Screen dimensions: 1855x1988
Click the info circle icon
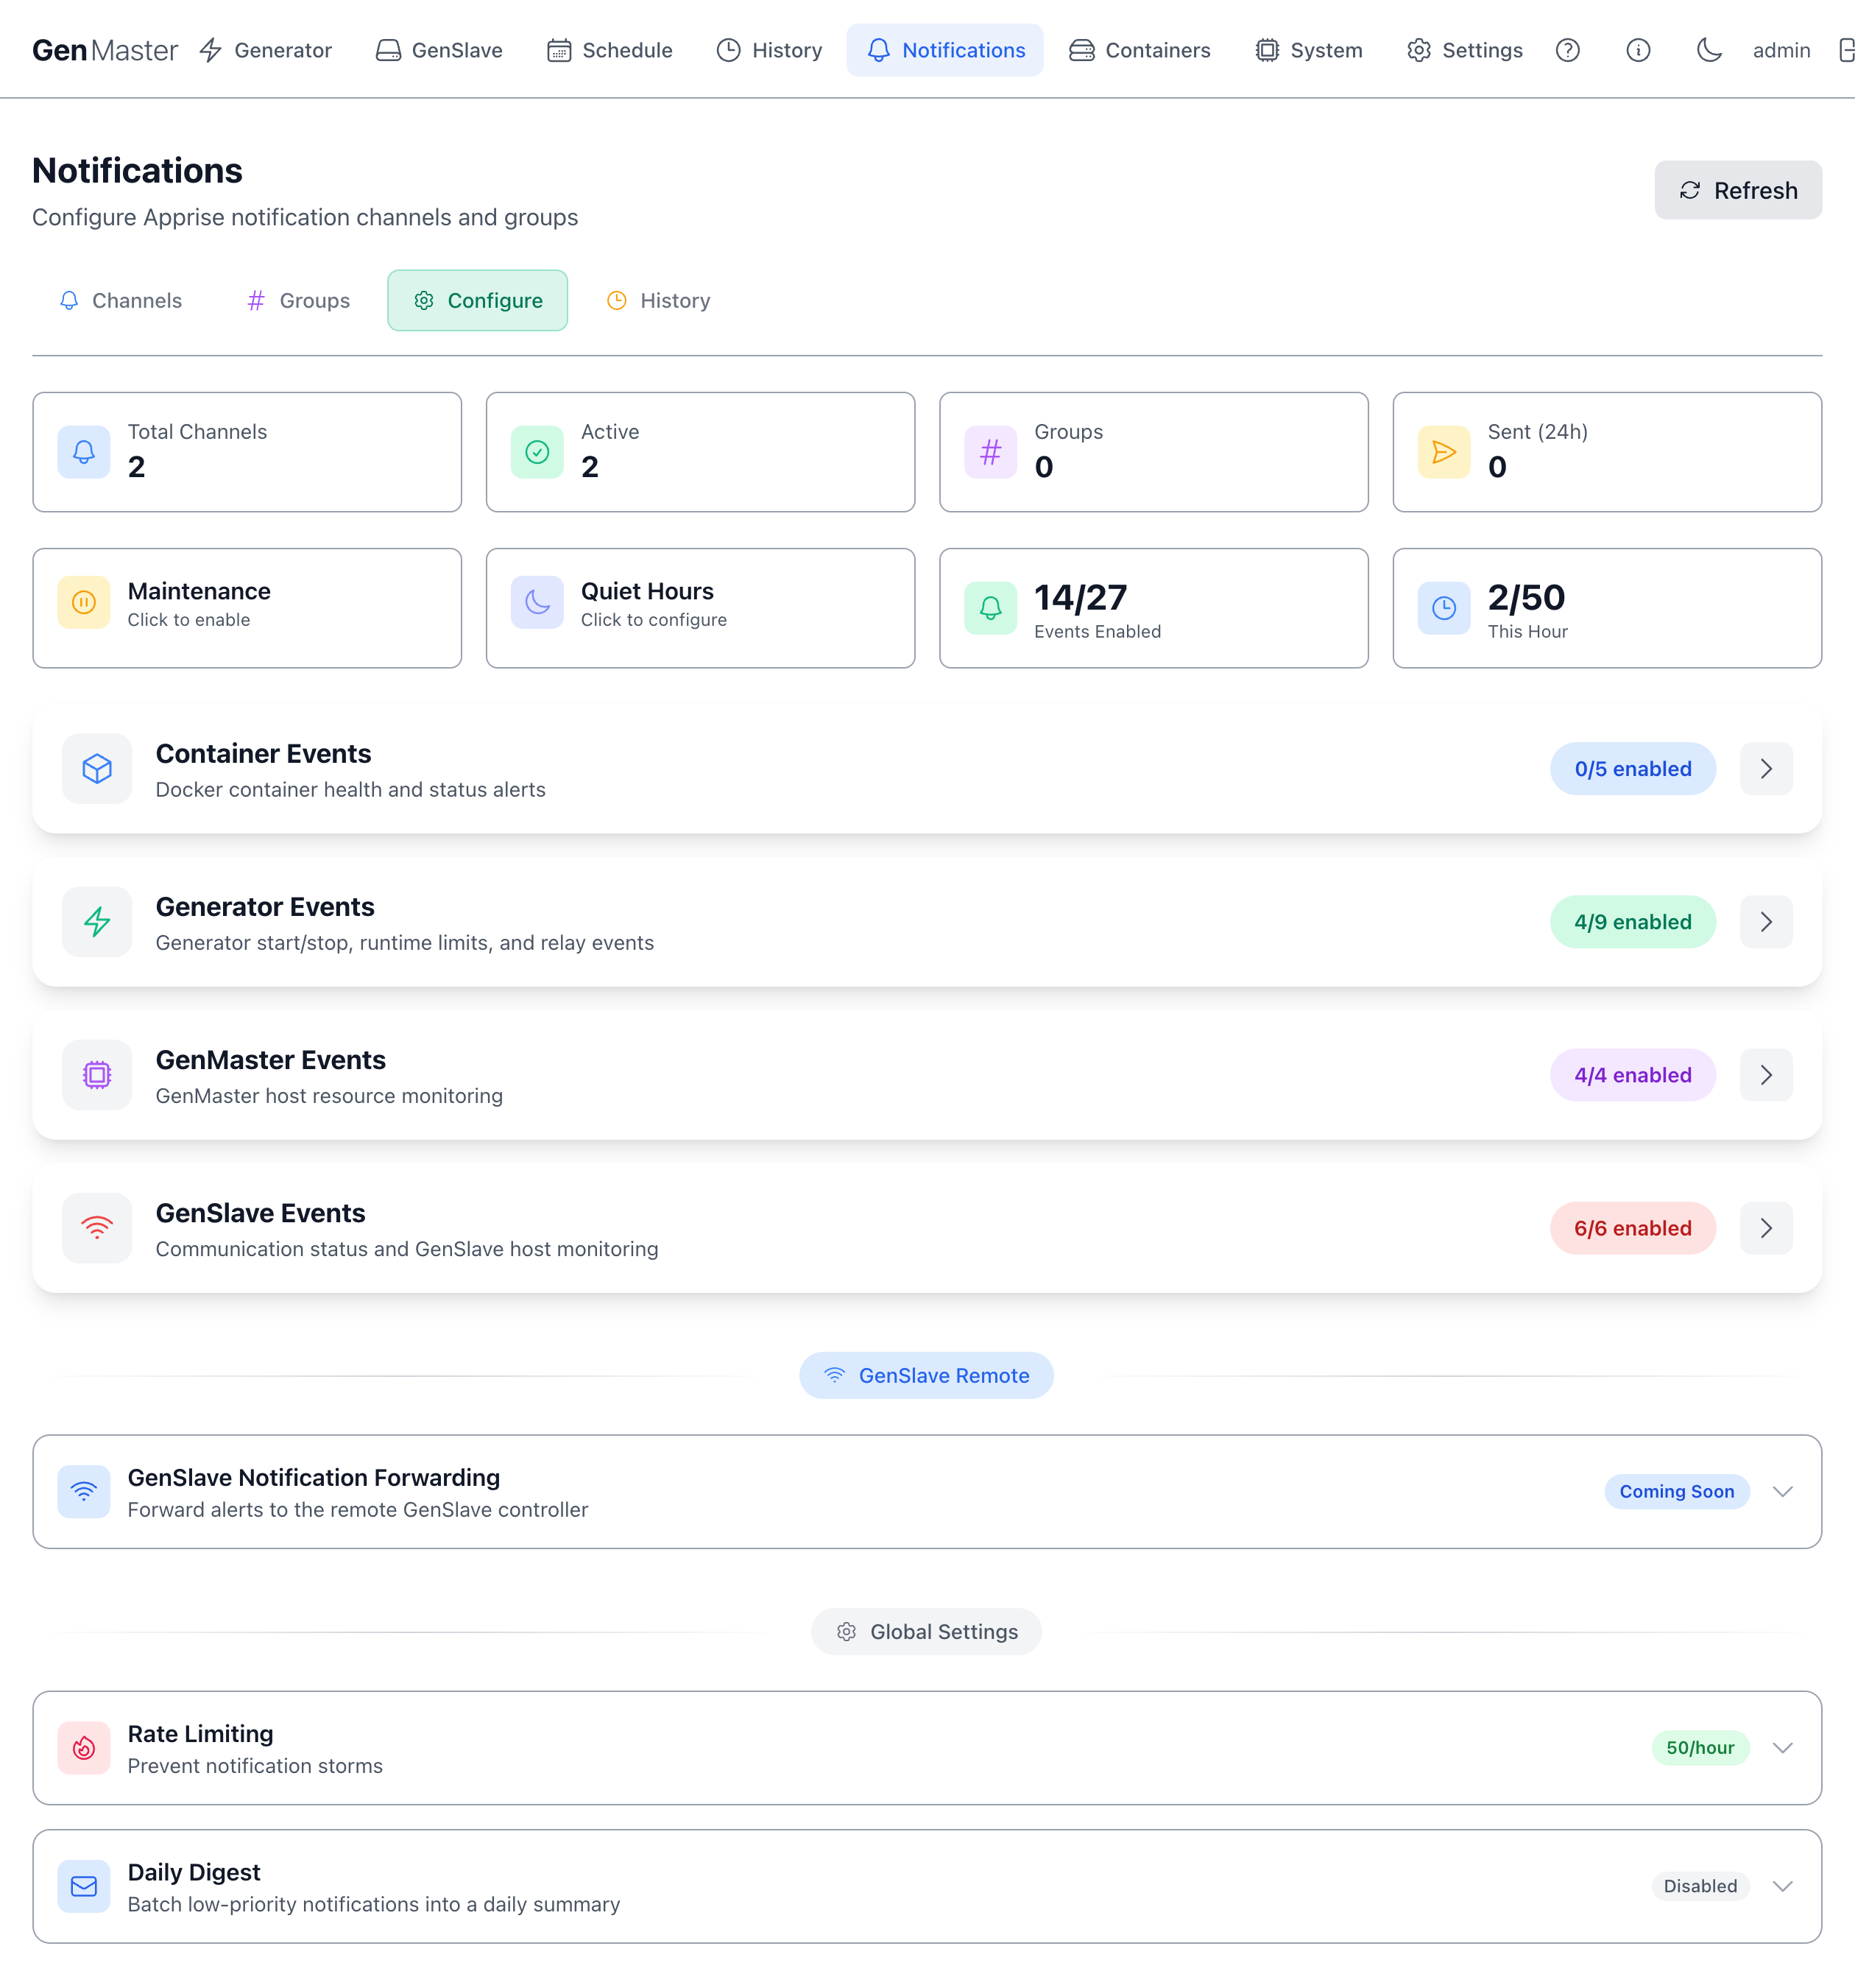click(x=1638, y=50)
